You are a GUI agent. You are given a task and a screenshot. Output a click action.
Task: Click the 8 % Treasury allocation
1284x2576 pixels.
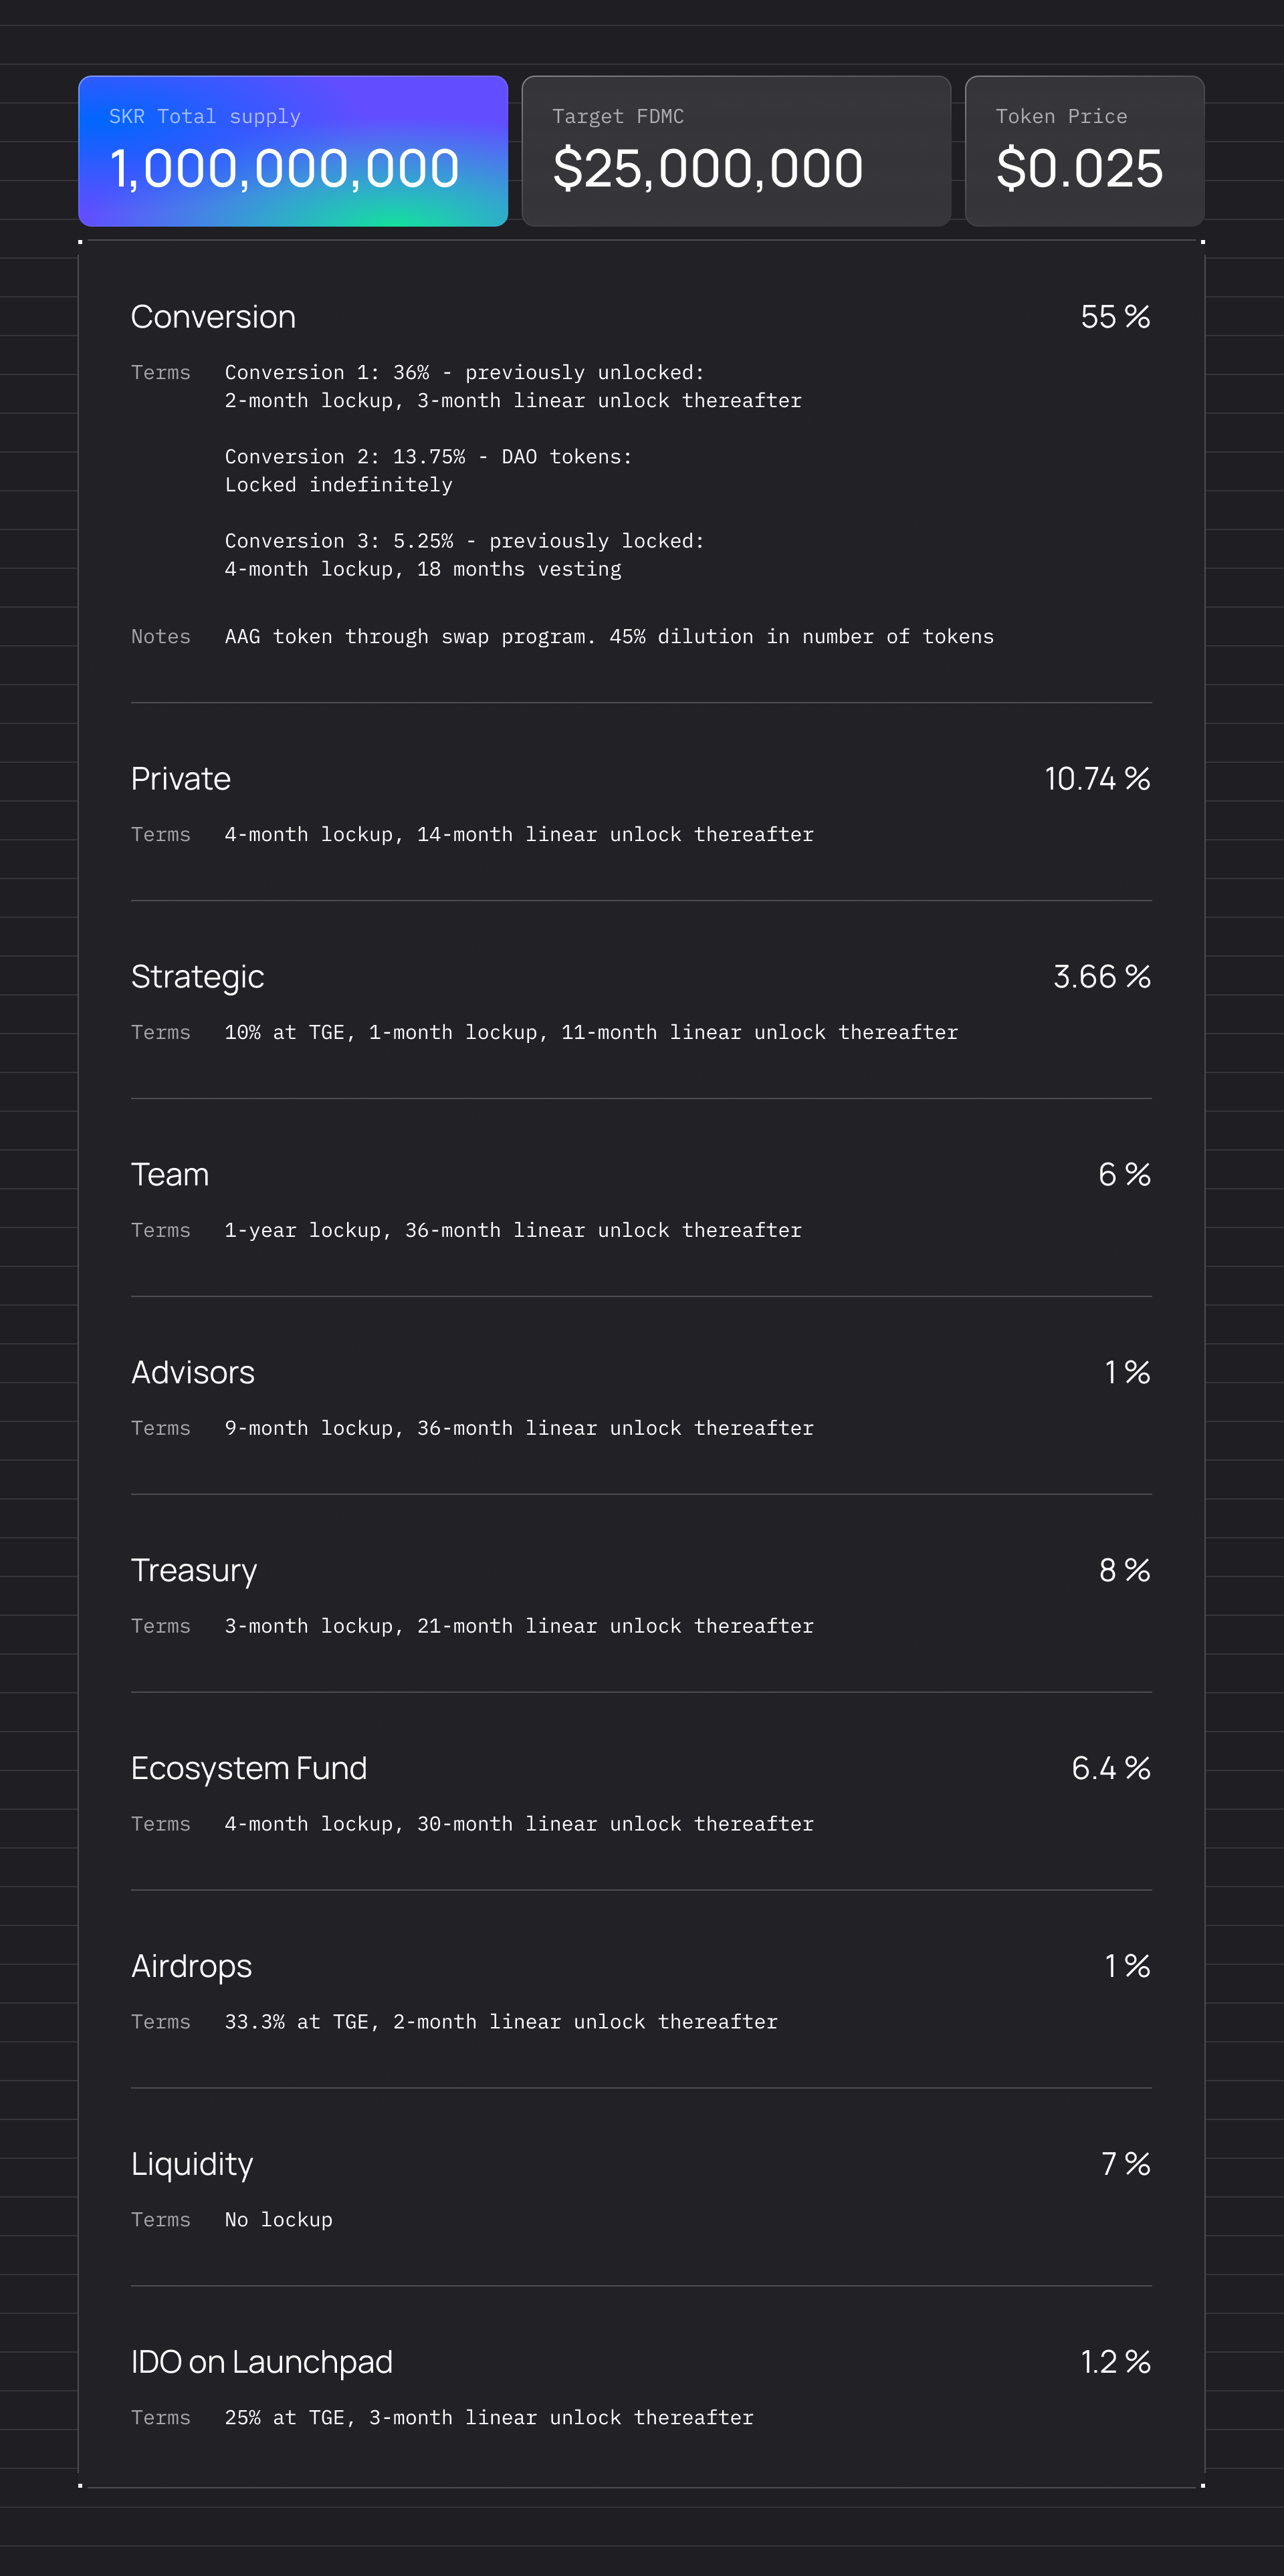[x=1124, y=1571]
